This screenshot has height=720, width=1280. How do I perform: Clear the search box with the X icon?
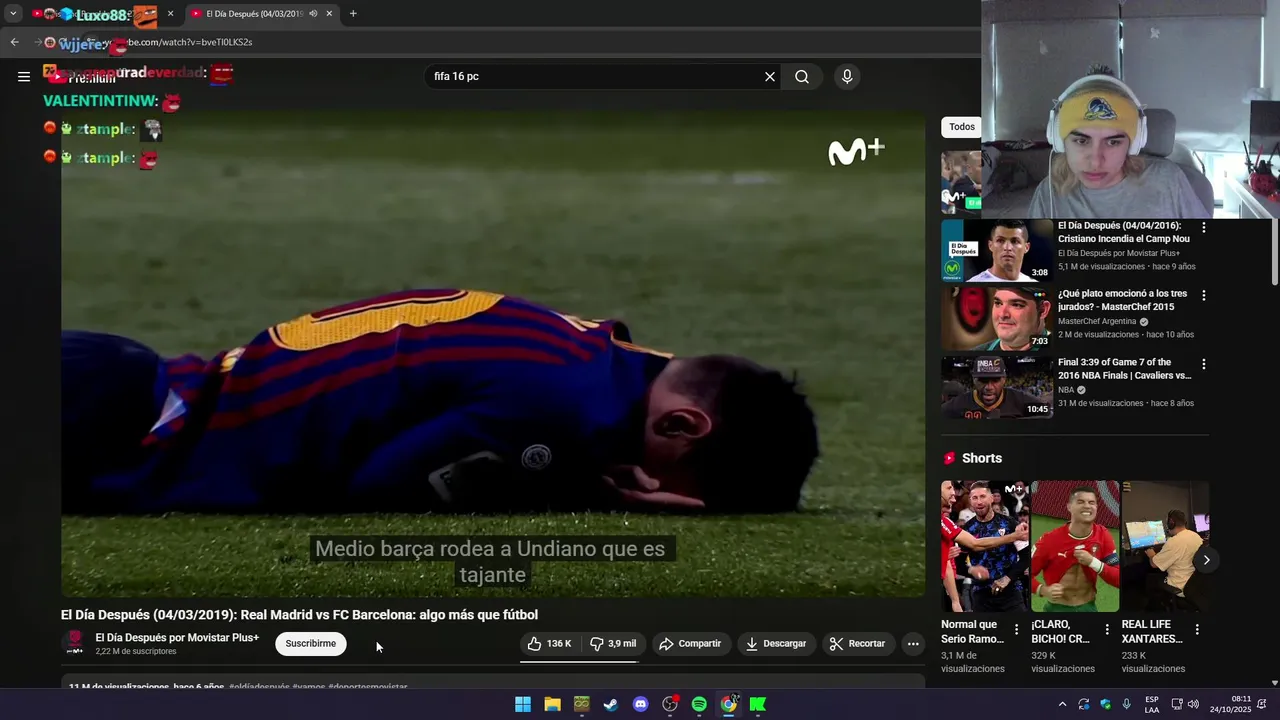(770, 76)
